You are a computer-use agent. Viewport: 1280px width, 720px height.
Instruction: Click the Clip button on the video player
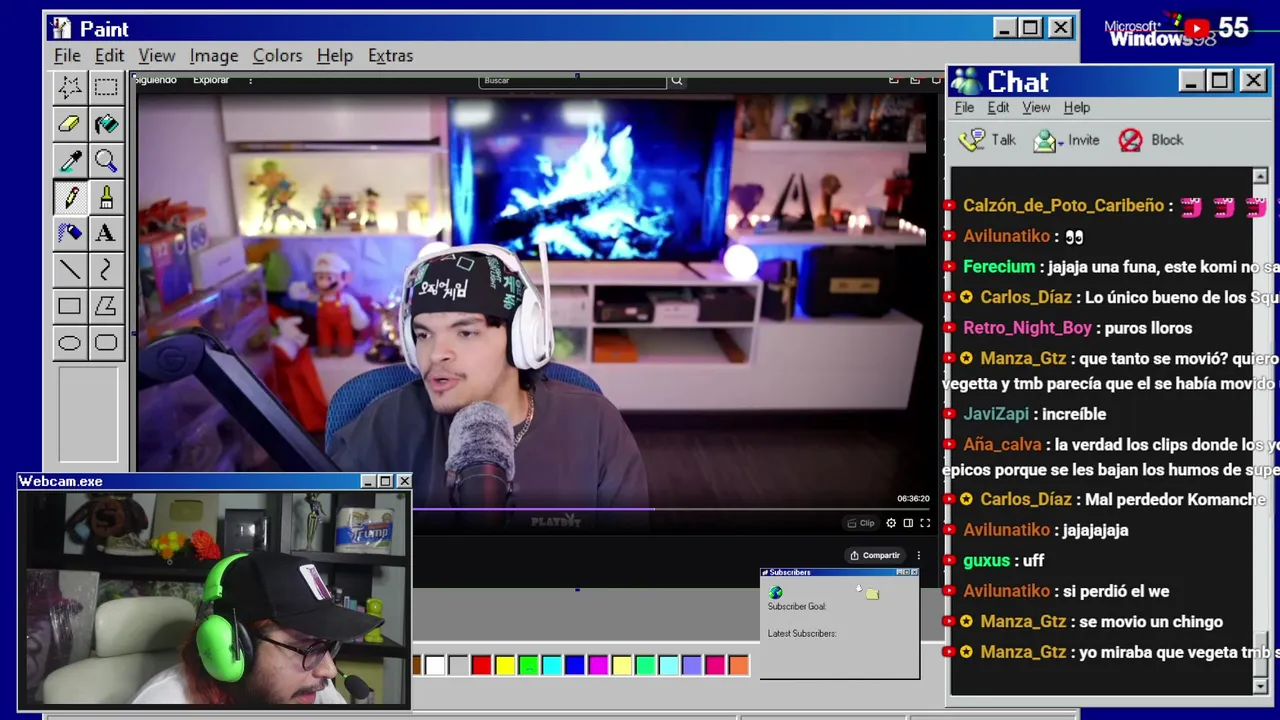[860, 523]
